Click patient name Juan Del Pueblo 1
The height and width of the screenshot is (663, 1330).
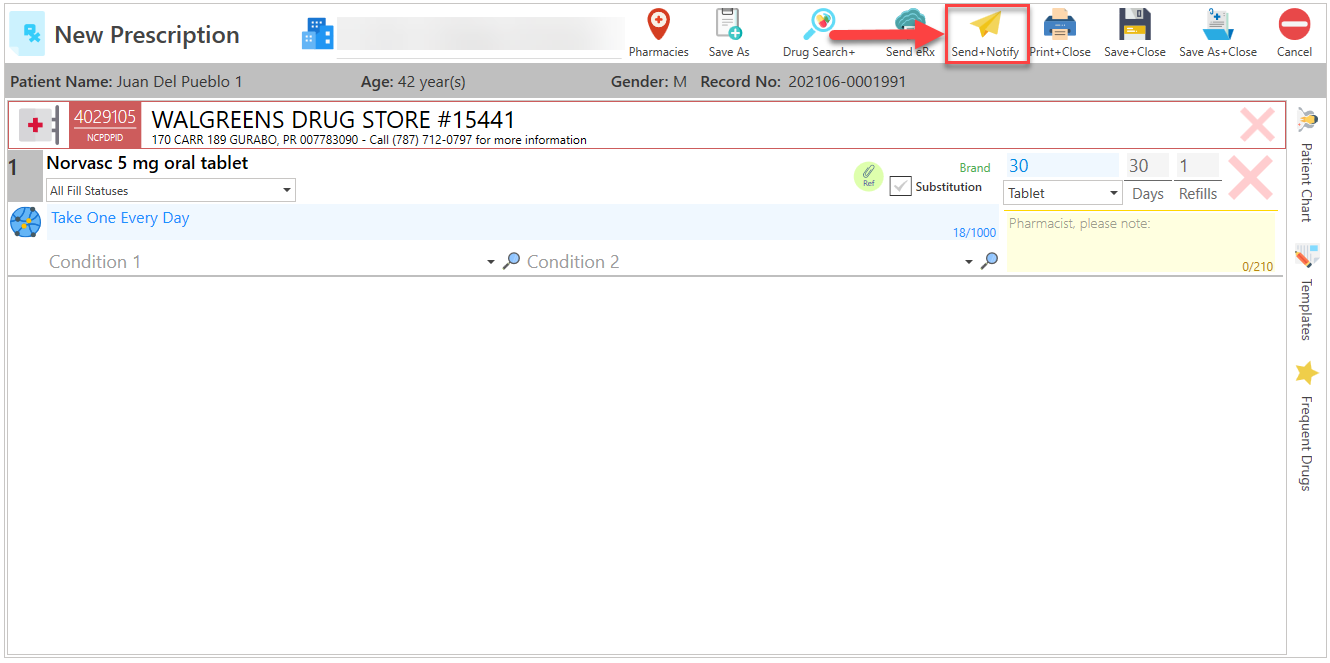click(x=180, y=82)
